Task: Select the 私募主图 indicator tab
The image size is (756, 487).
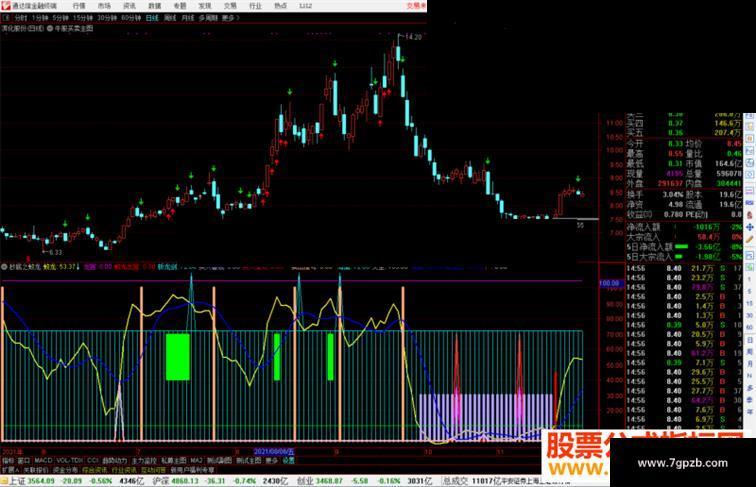Action: [174, 460]
